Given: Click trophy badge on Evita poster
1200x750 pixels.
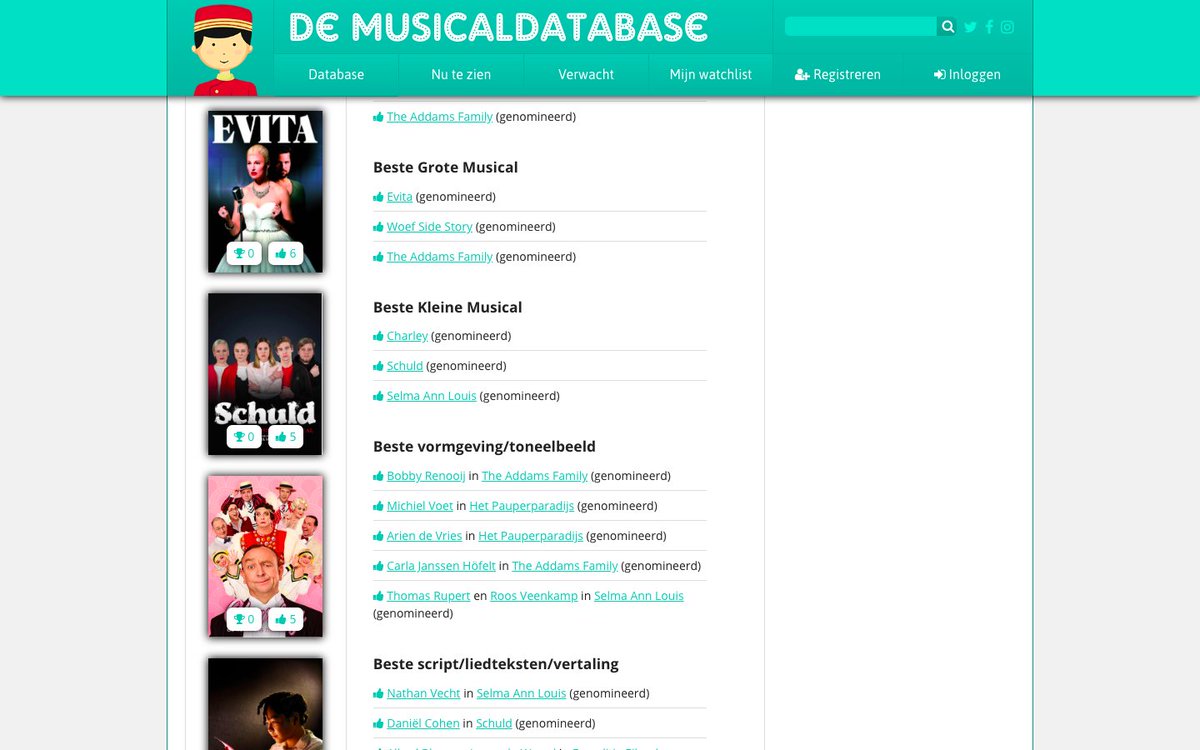Looking at the screenshot, I should (244, 254).
